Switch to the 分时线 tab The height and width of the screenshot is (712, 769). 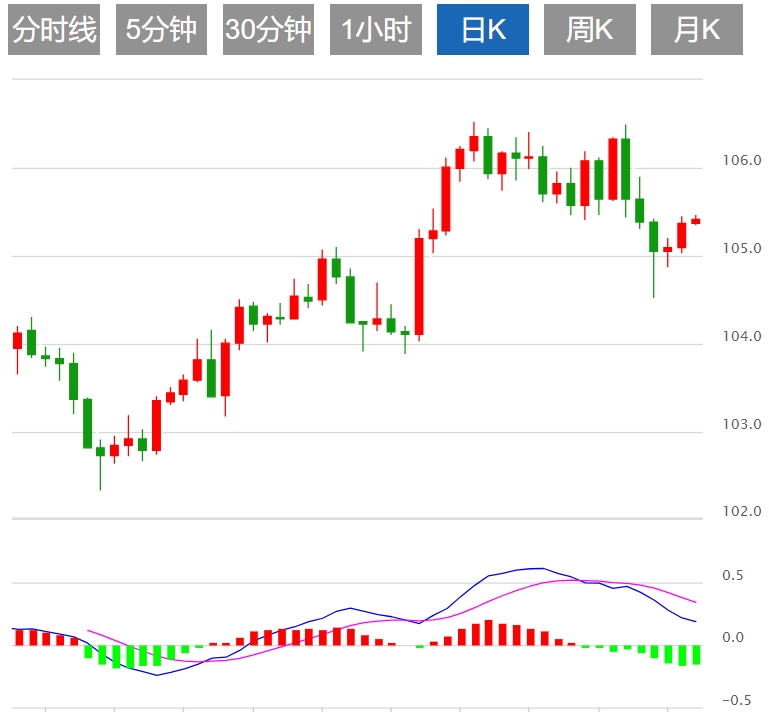point(54,29)
